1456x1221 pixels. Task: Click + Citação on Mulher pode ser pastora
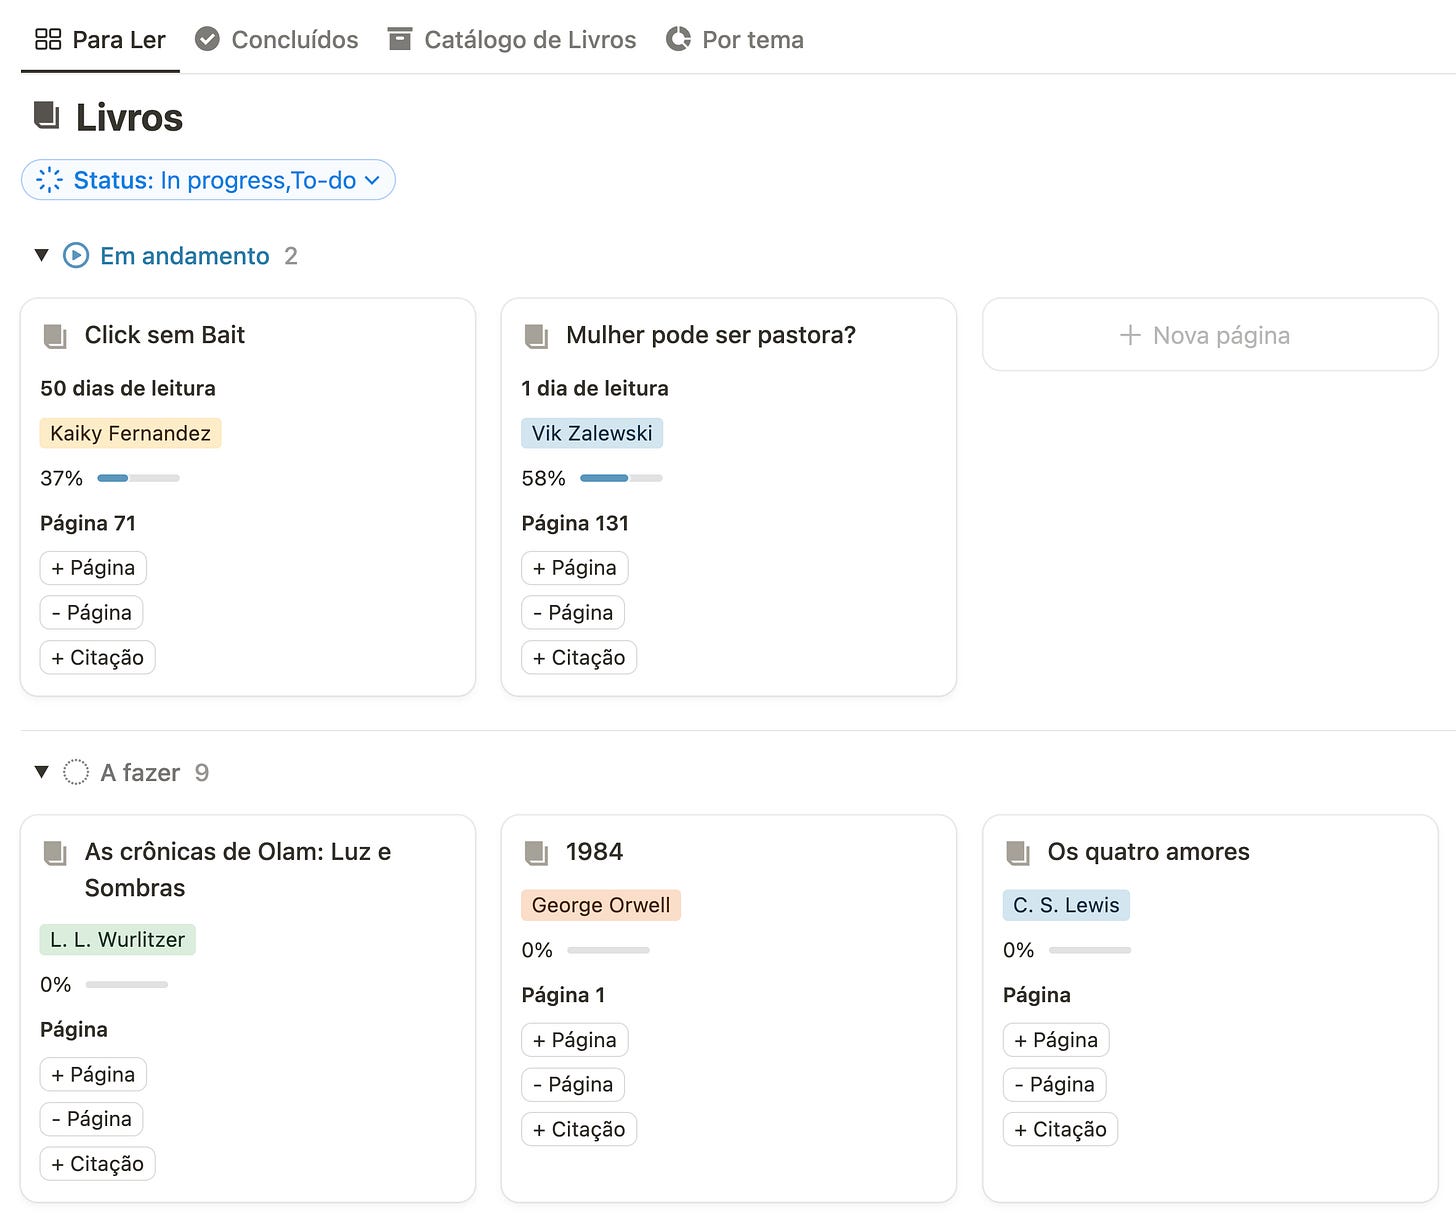pos(579,658)
